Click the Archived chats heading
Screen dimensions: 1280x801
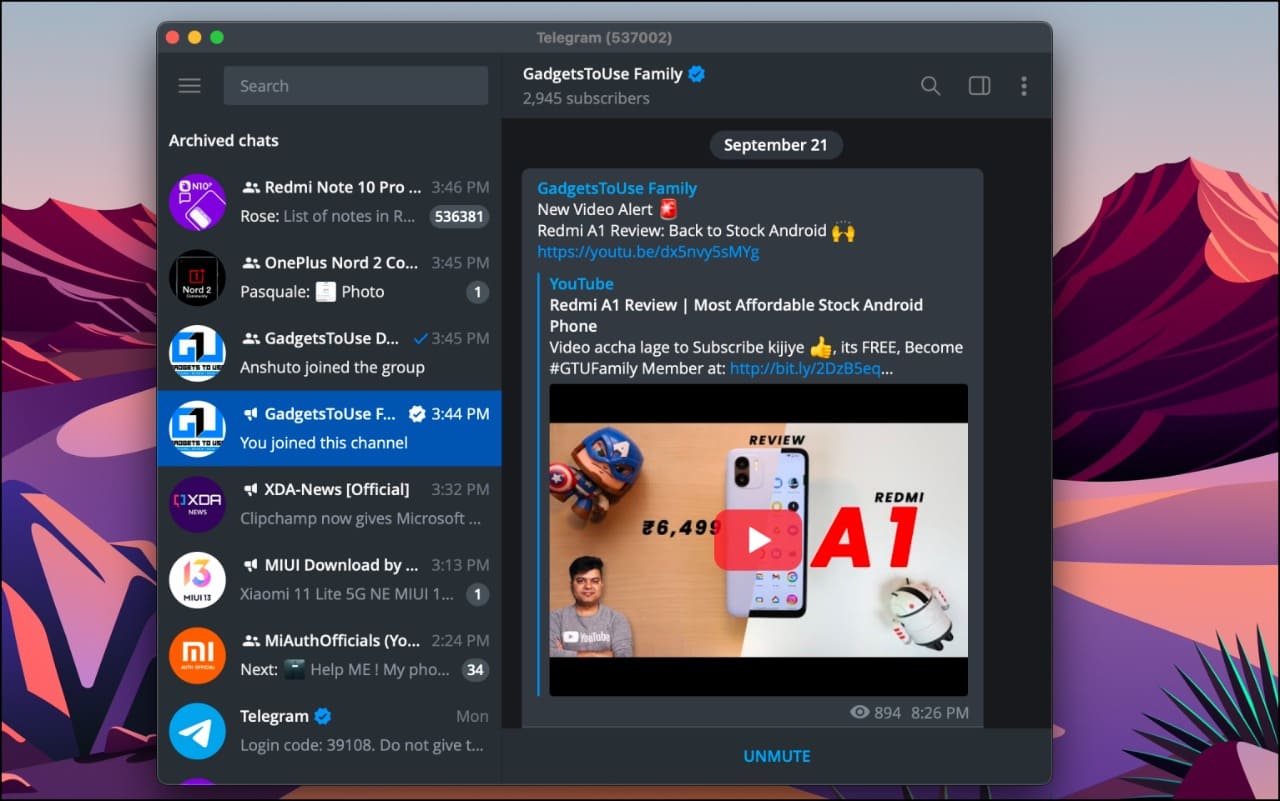tap(224, 141)
